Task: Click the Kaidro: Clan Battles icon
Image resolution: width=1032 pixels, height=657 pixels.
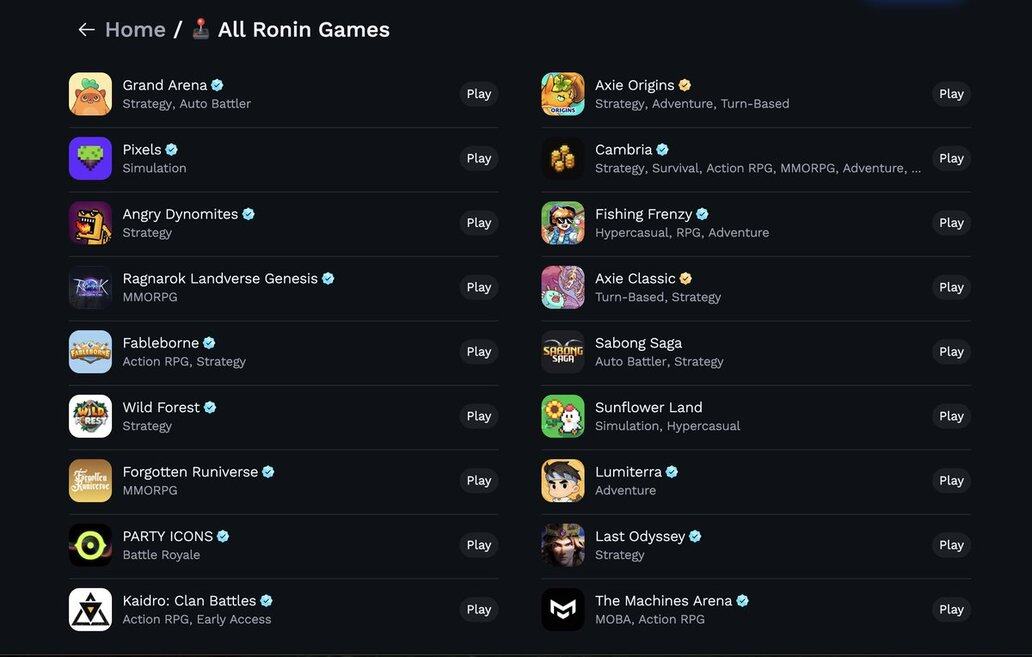Action: coord(90,609)
